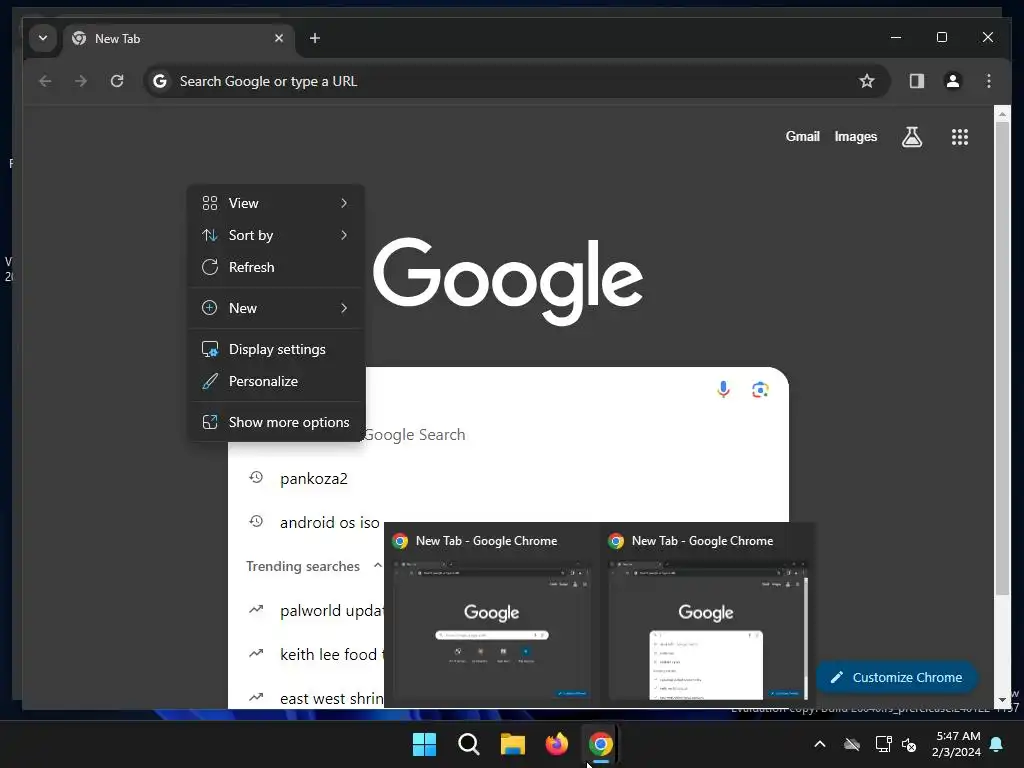Select the palworld trending search
This screenshot has height=768, width=1024.
click(332, 611)
